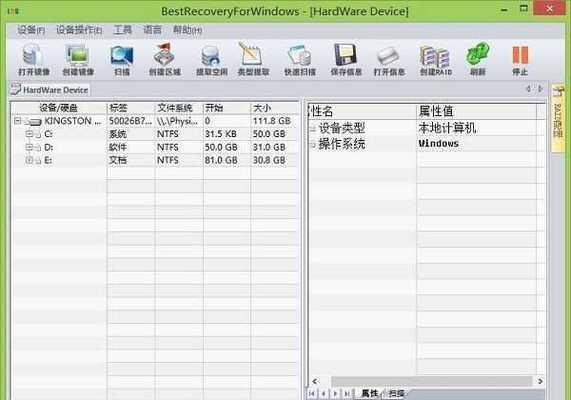Expand the D: partition node
Viewport: 571px width, 400px height.
coord(29,147)
